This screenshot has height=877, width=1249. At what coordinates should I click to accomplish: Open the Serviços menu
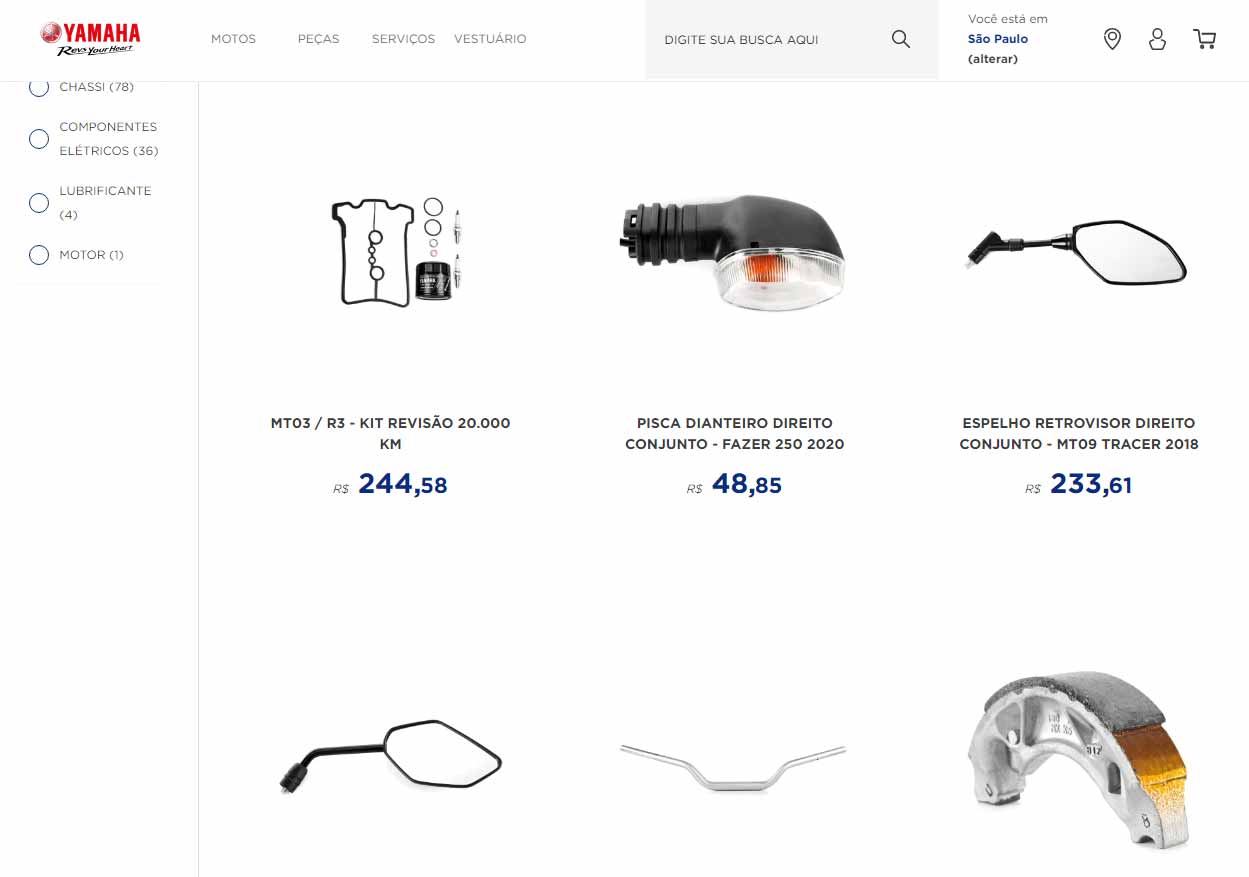click(x=403, y=39)
